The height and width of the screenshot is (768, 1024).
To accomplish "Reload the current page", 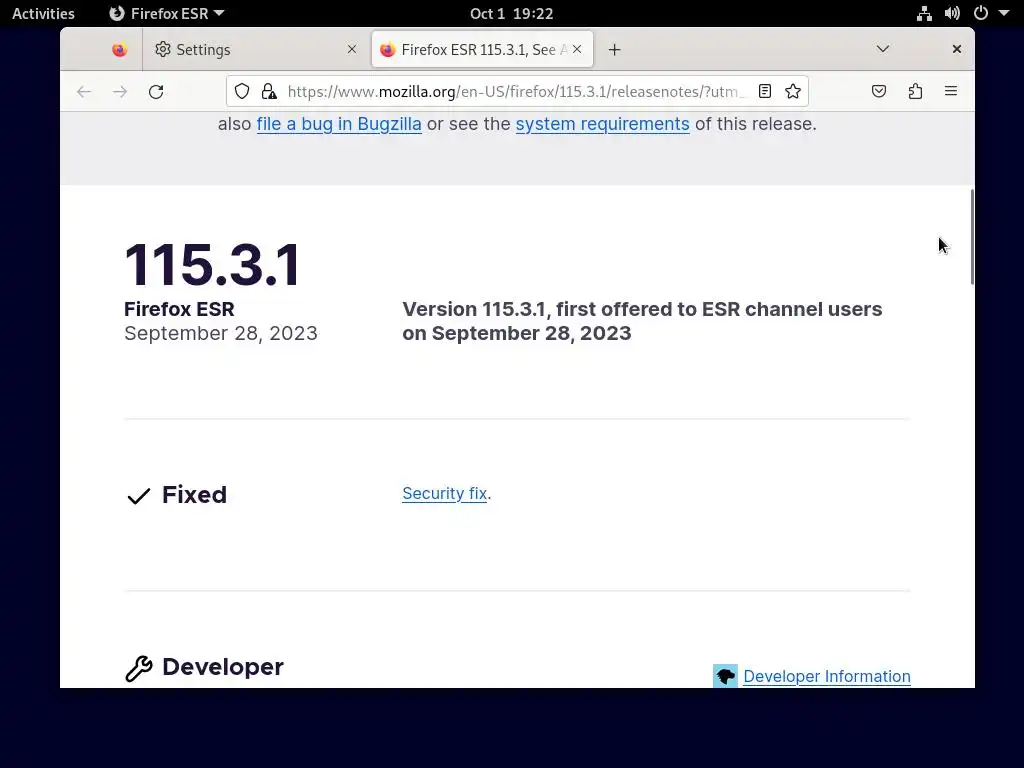I will point(155,91).
